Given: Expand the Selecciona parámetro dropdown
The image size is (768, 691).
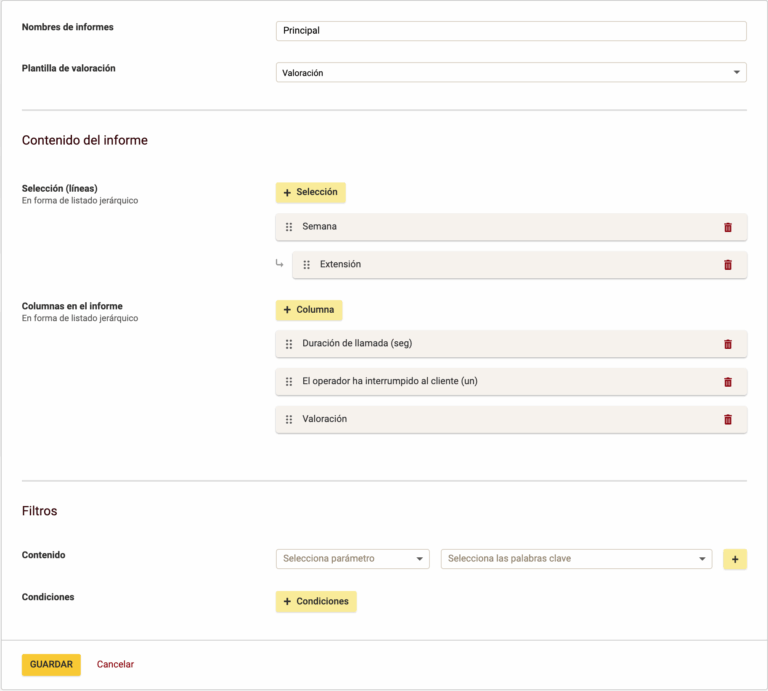Looking at the screenshot, I should [352, 559].
